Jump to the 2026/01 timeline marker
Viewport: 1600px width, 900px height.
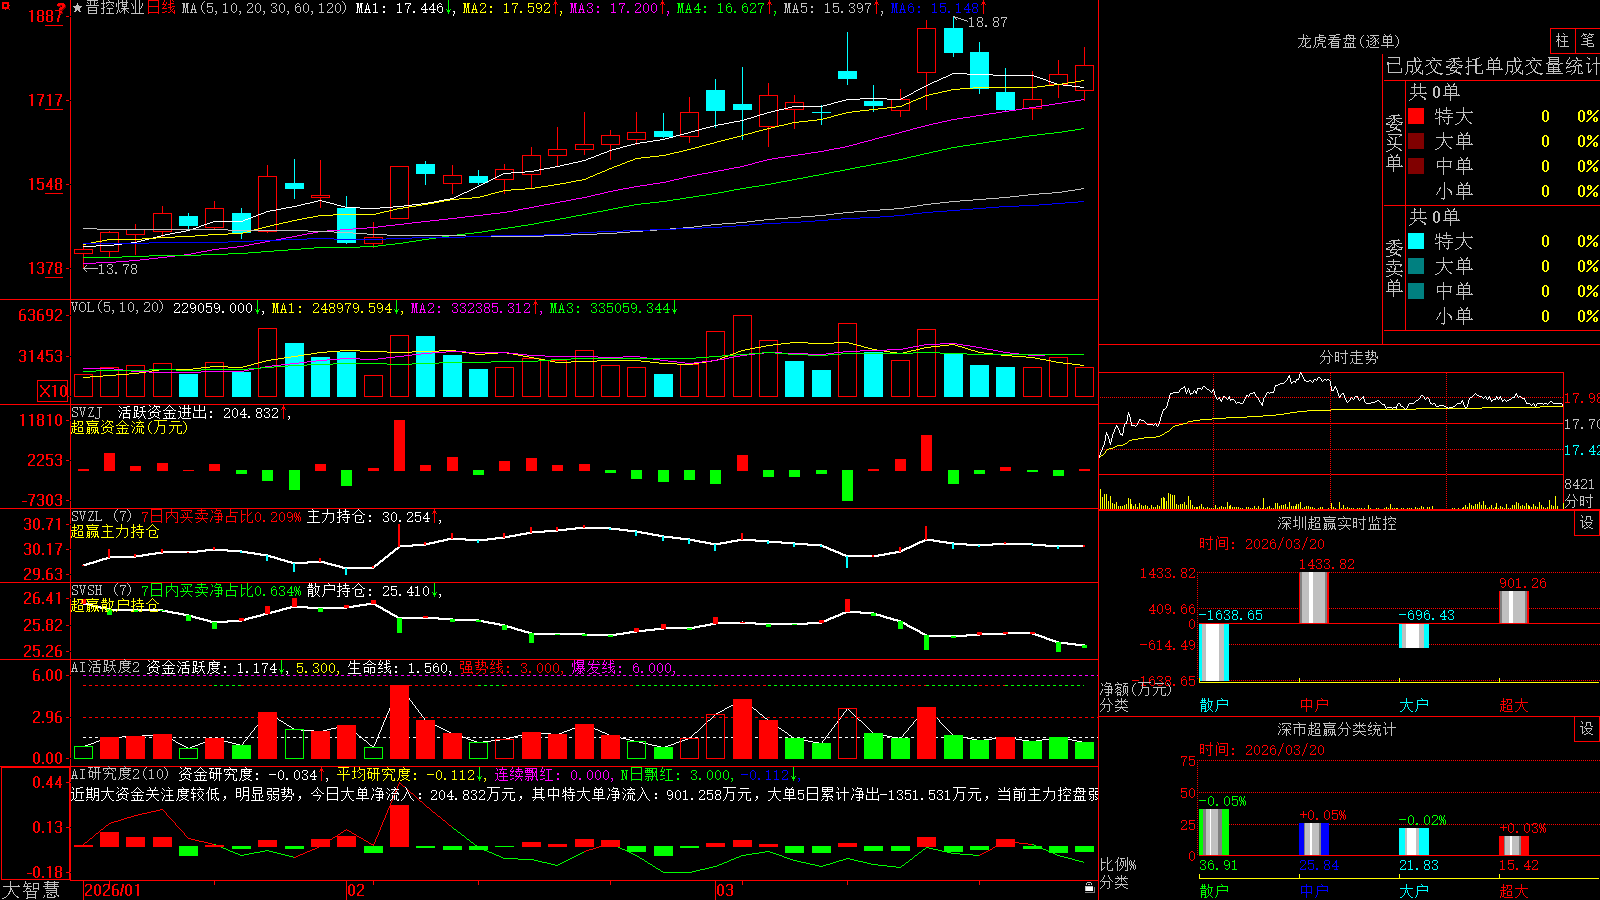[x=113, y=890]
